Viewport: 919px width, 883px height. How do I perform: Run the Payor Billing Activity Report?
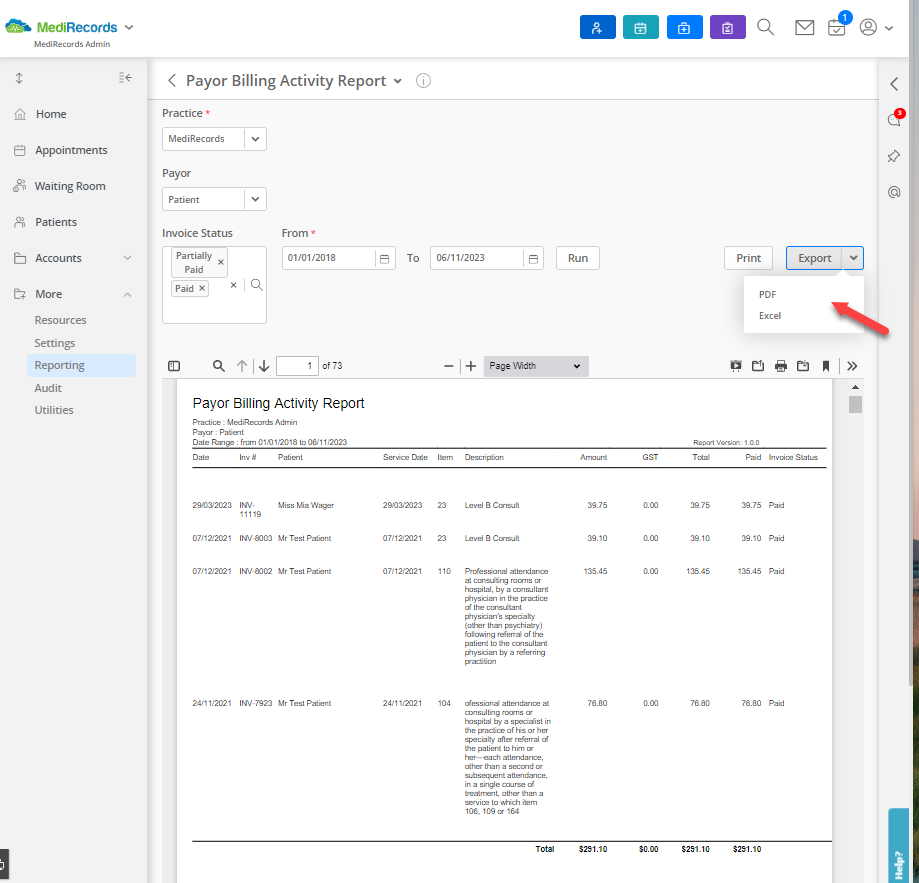(x=577, y=257)
